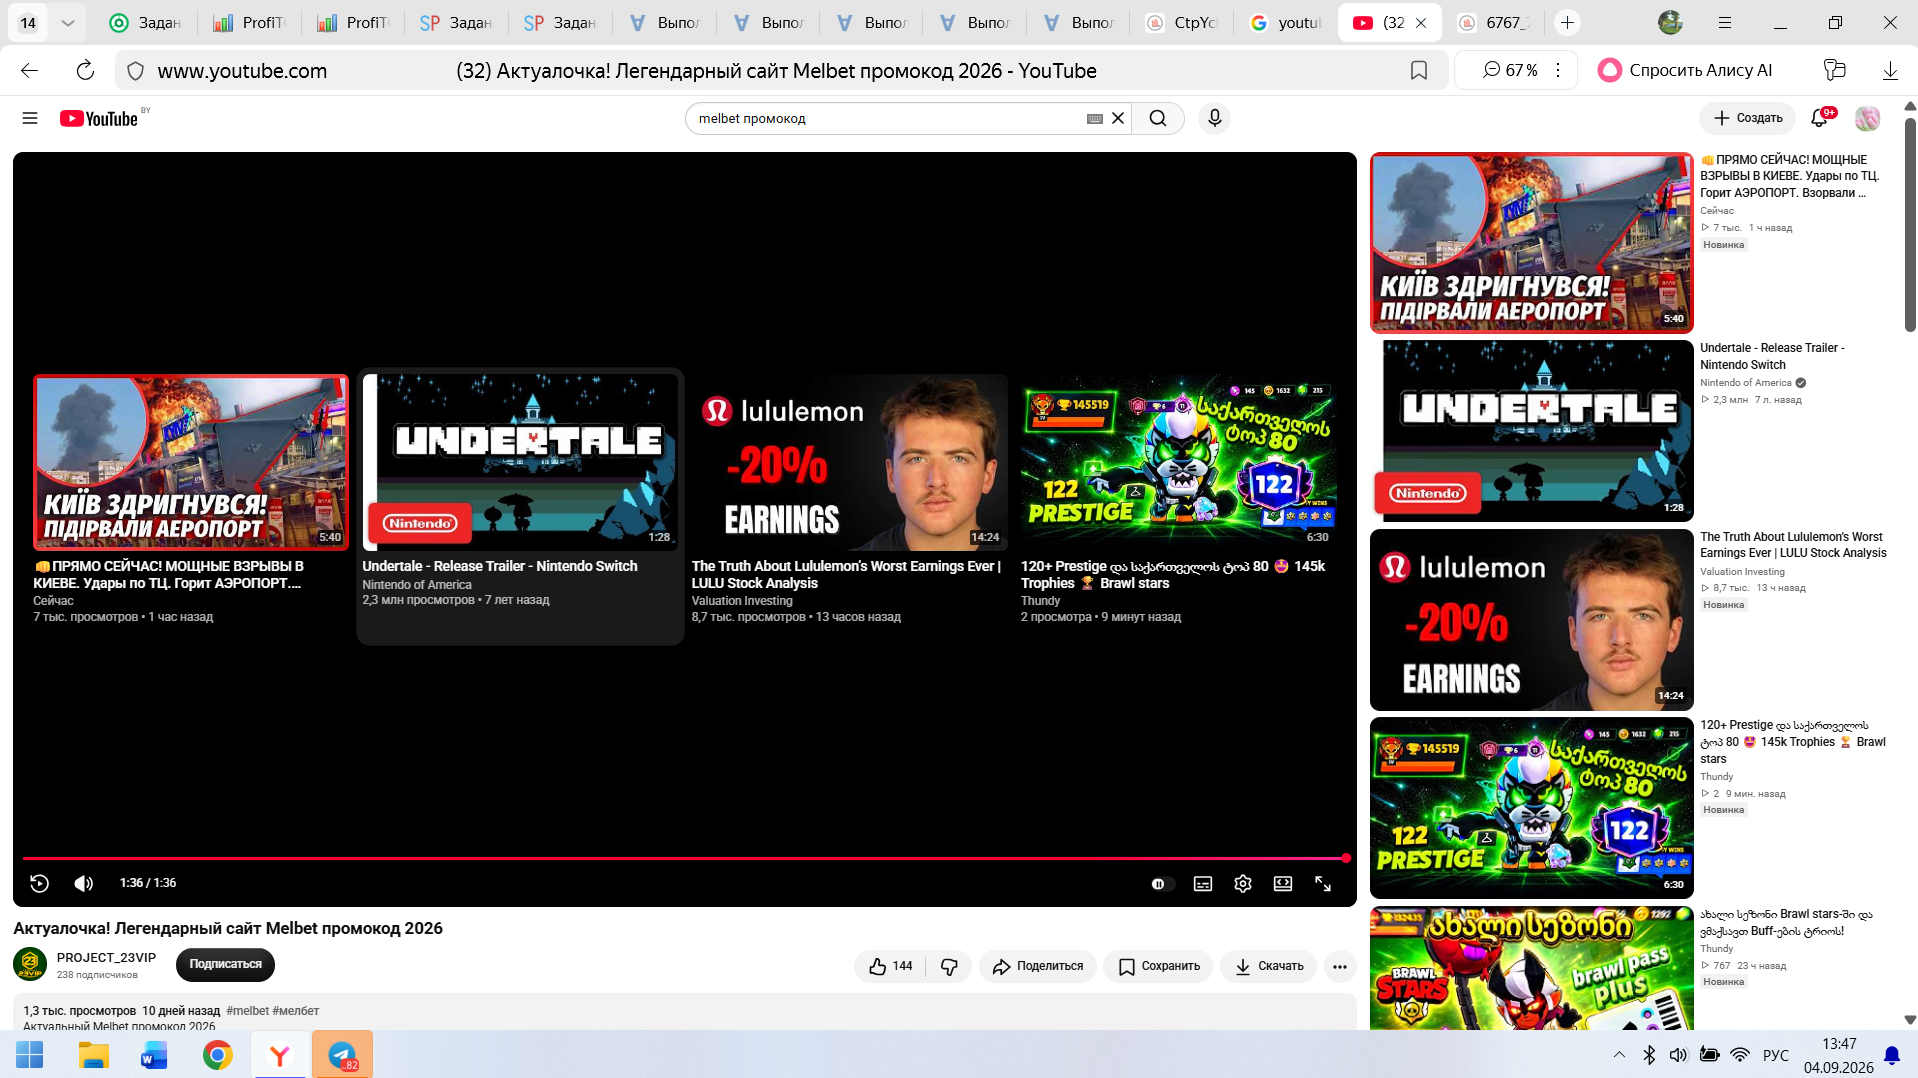Switch to the youtul Google tab
This screenshot has height=1078, width=1918.
click(x=1286, y=22)
